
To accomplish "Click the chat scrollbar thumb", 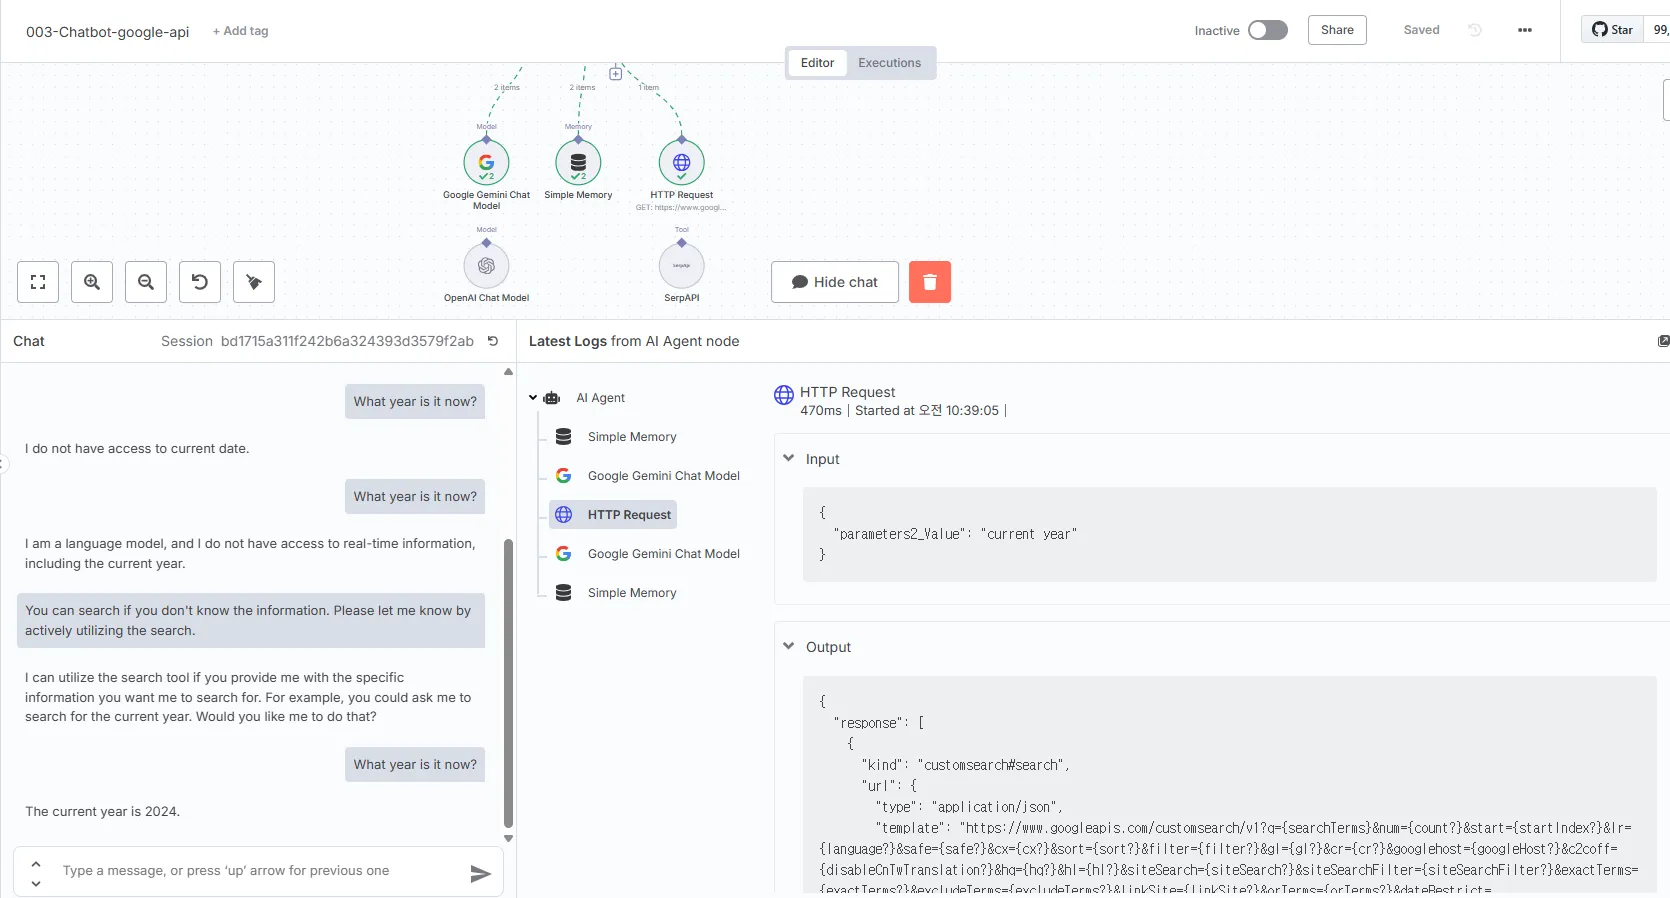I will [508, 684].
